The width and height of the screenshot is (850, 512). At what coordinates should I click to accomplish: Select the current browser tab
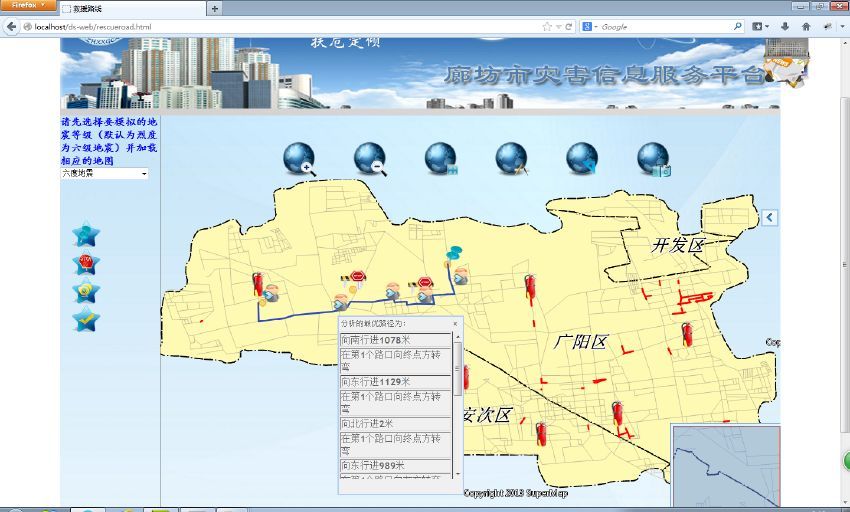[132, 8]
